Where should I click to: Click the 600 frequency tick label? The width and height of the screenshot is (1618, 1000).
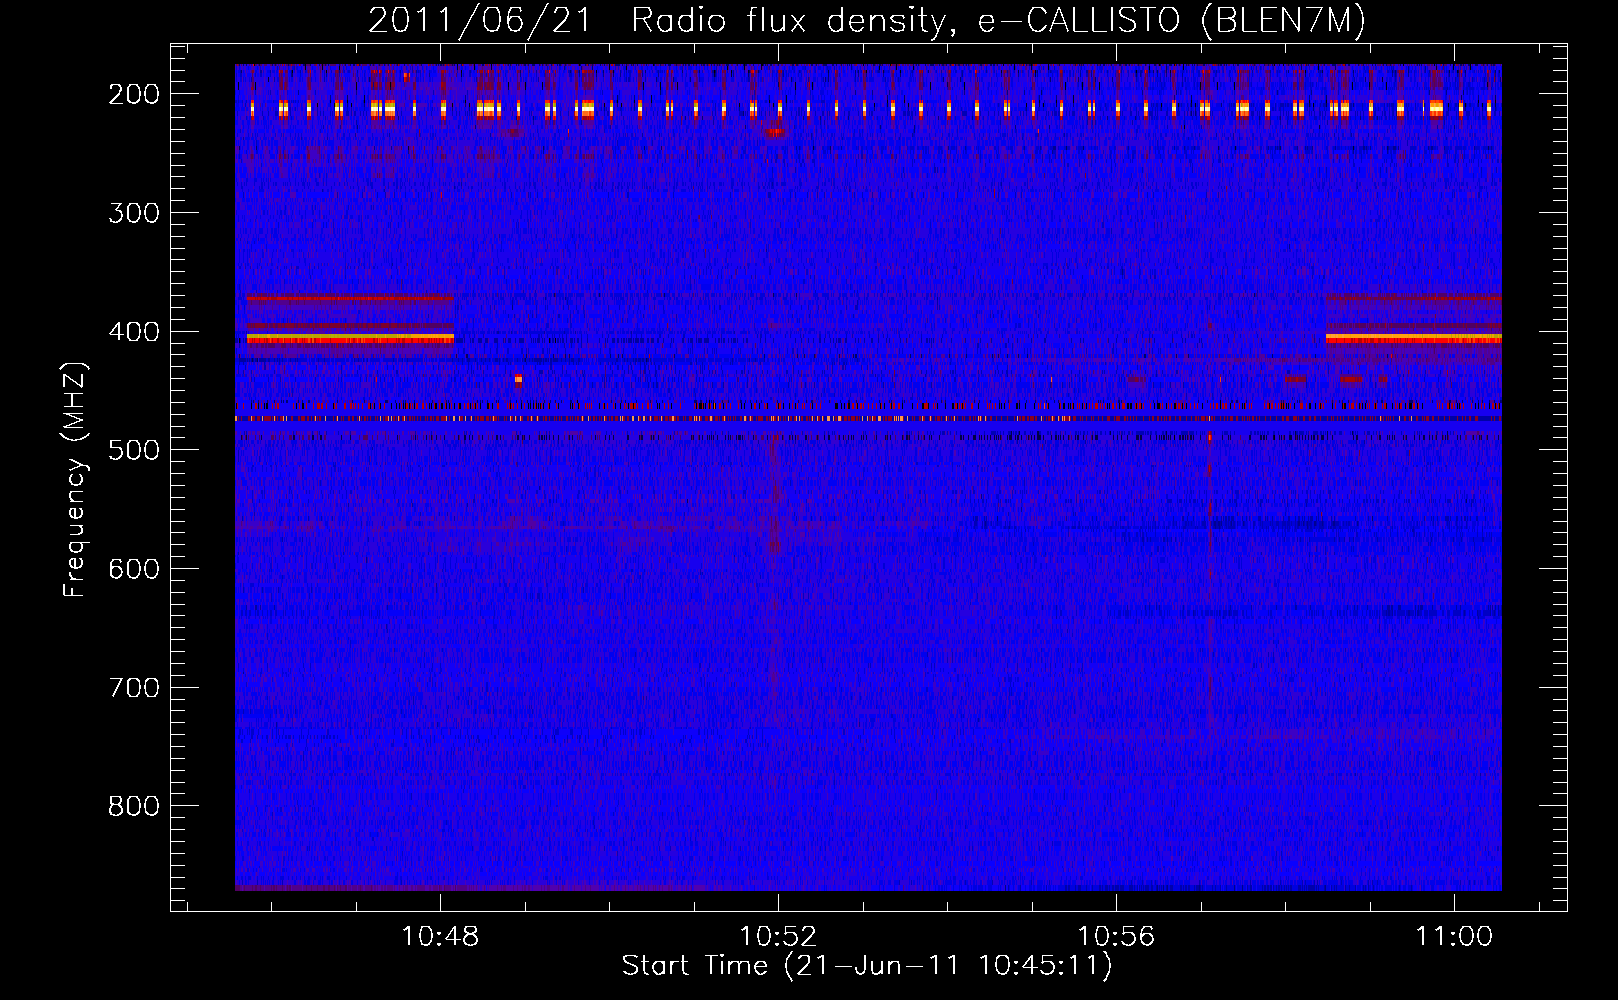tap(134, 569)
